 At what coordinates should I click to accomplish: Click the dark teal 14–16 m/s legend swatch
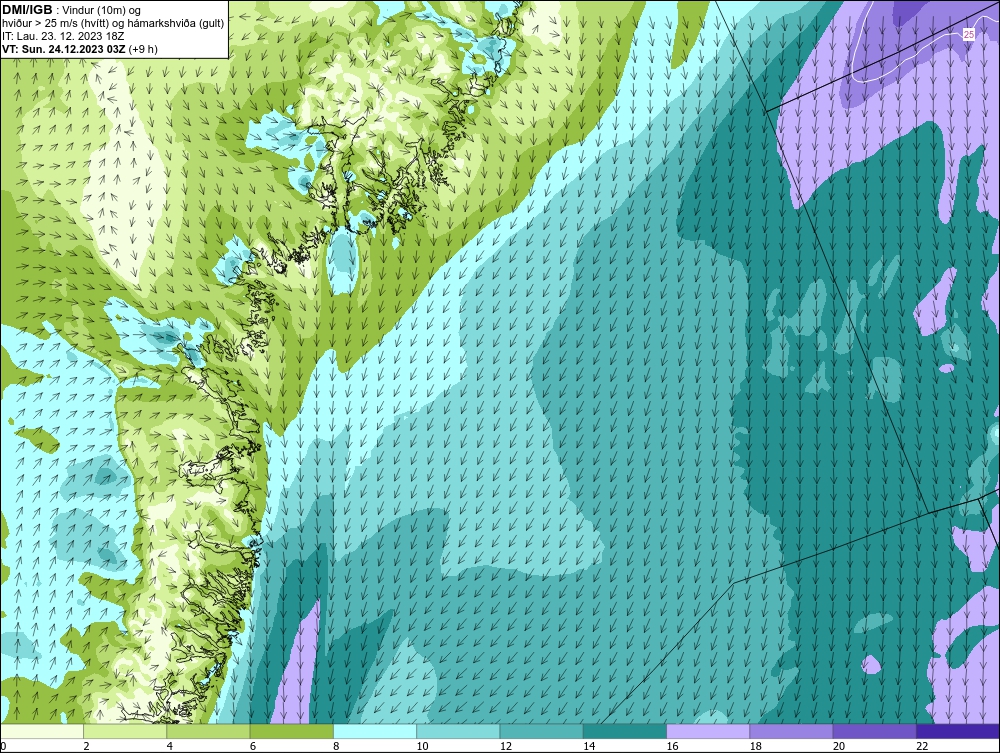[x=625, y=731]
